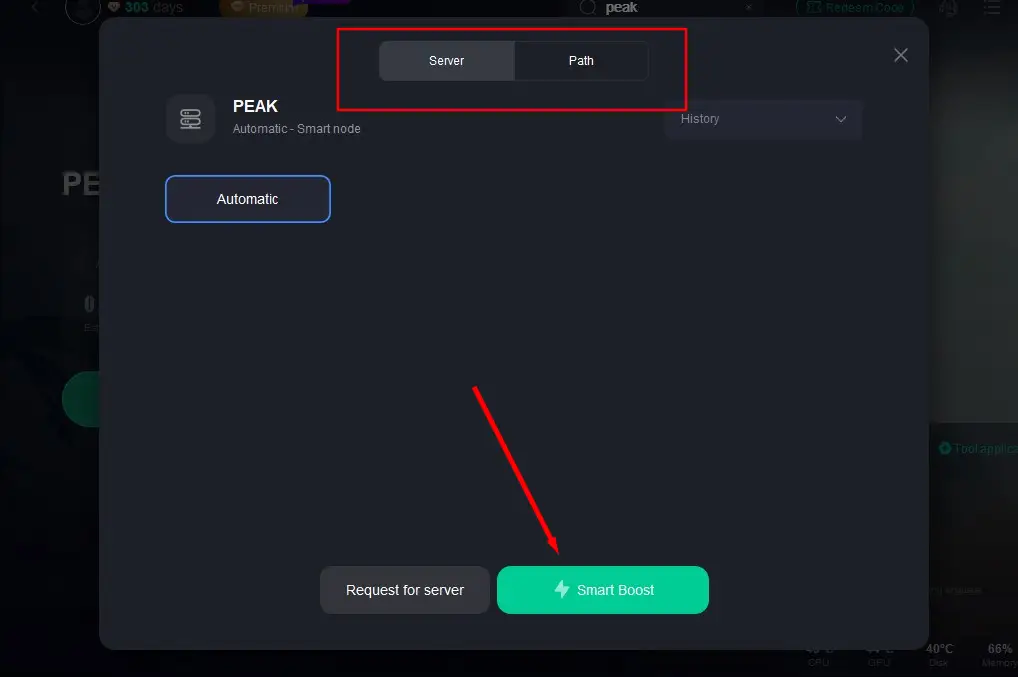Switch to the Server tab

[x=447, y=61]
